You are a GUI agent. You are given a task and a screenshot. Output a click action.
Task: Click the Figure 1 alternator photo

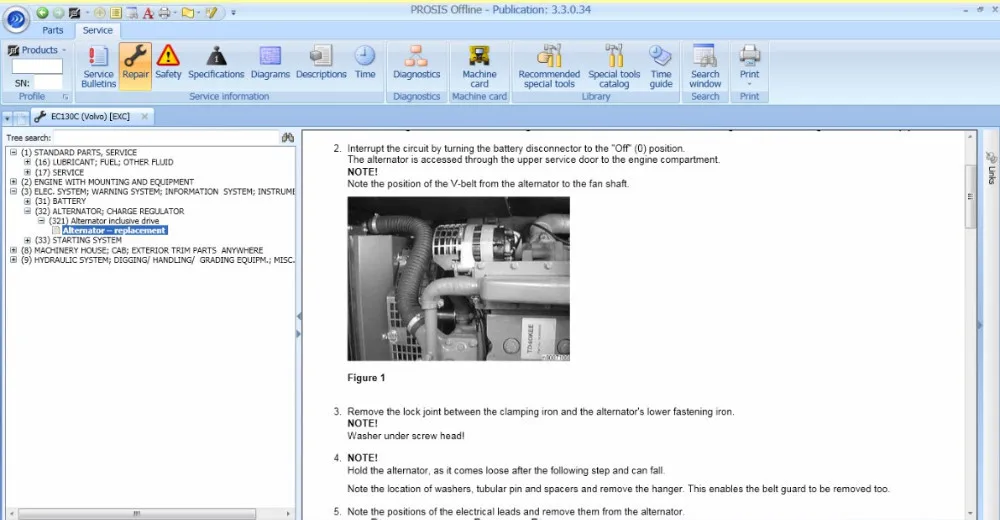459,279
